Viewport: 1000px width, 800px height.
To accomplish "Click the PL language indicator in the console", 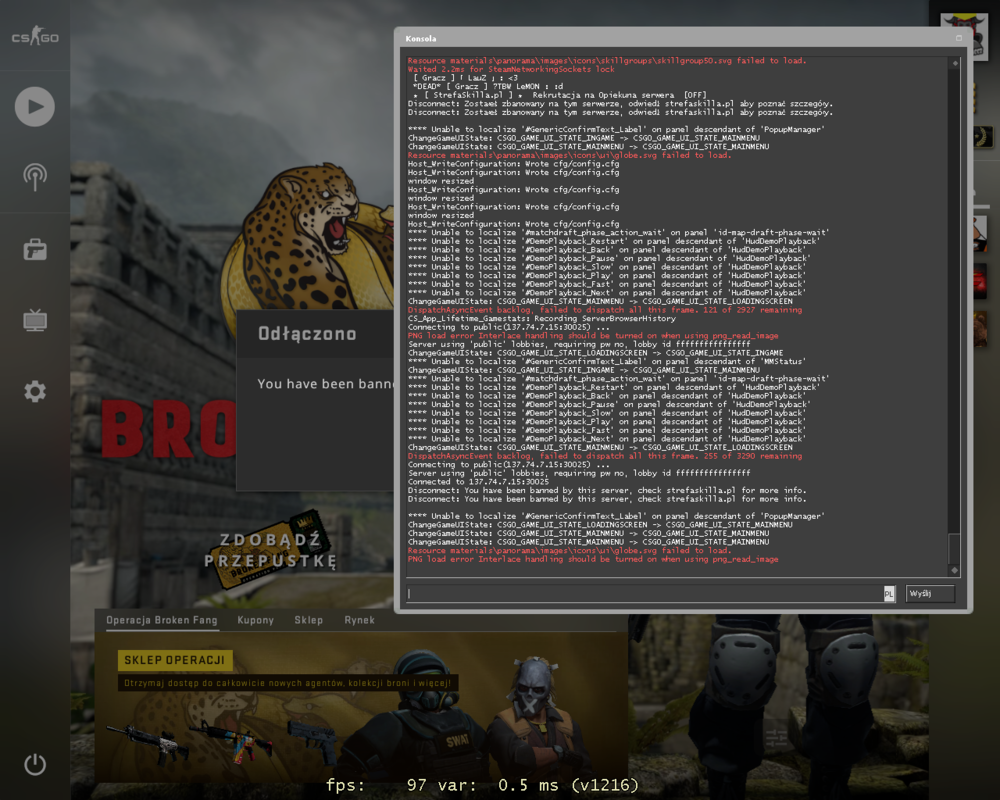I will coord(889,594).
